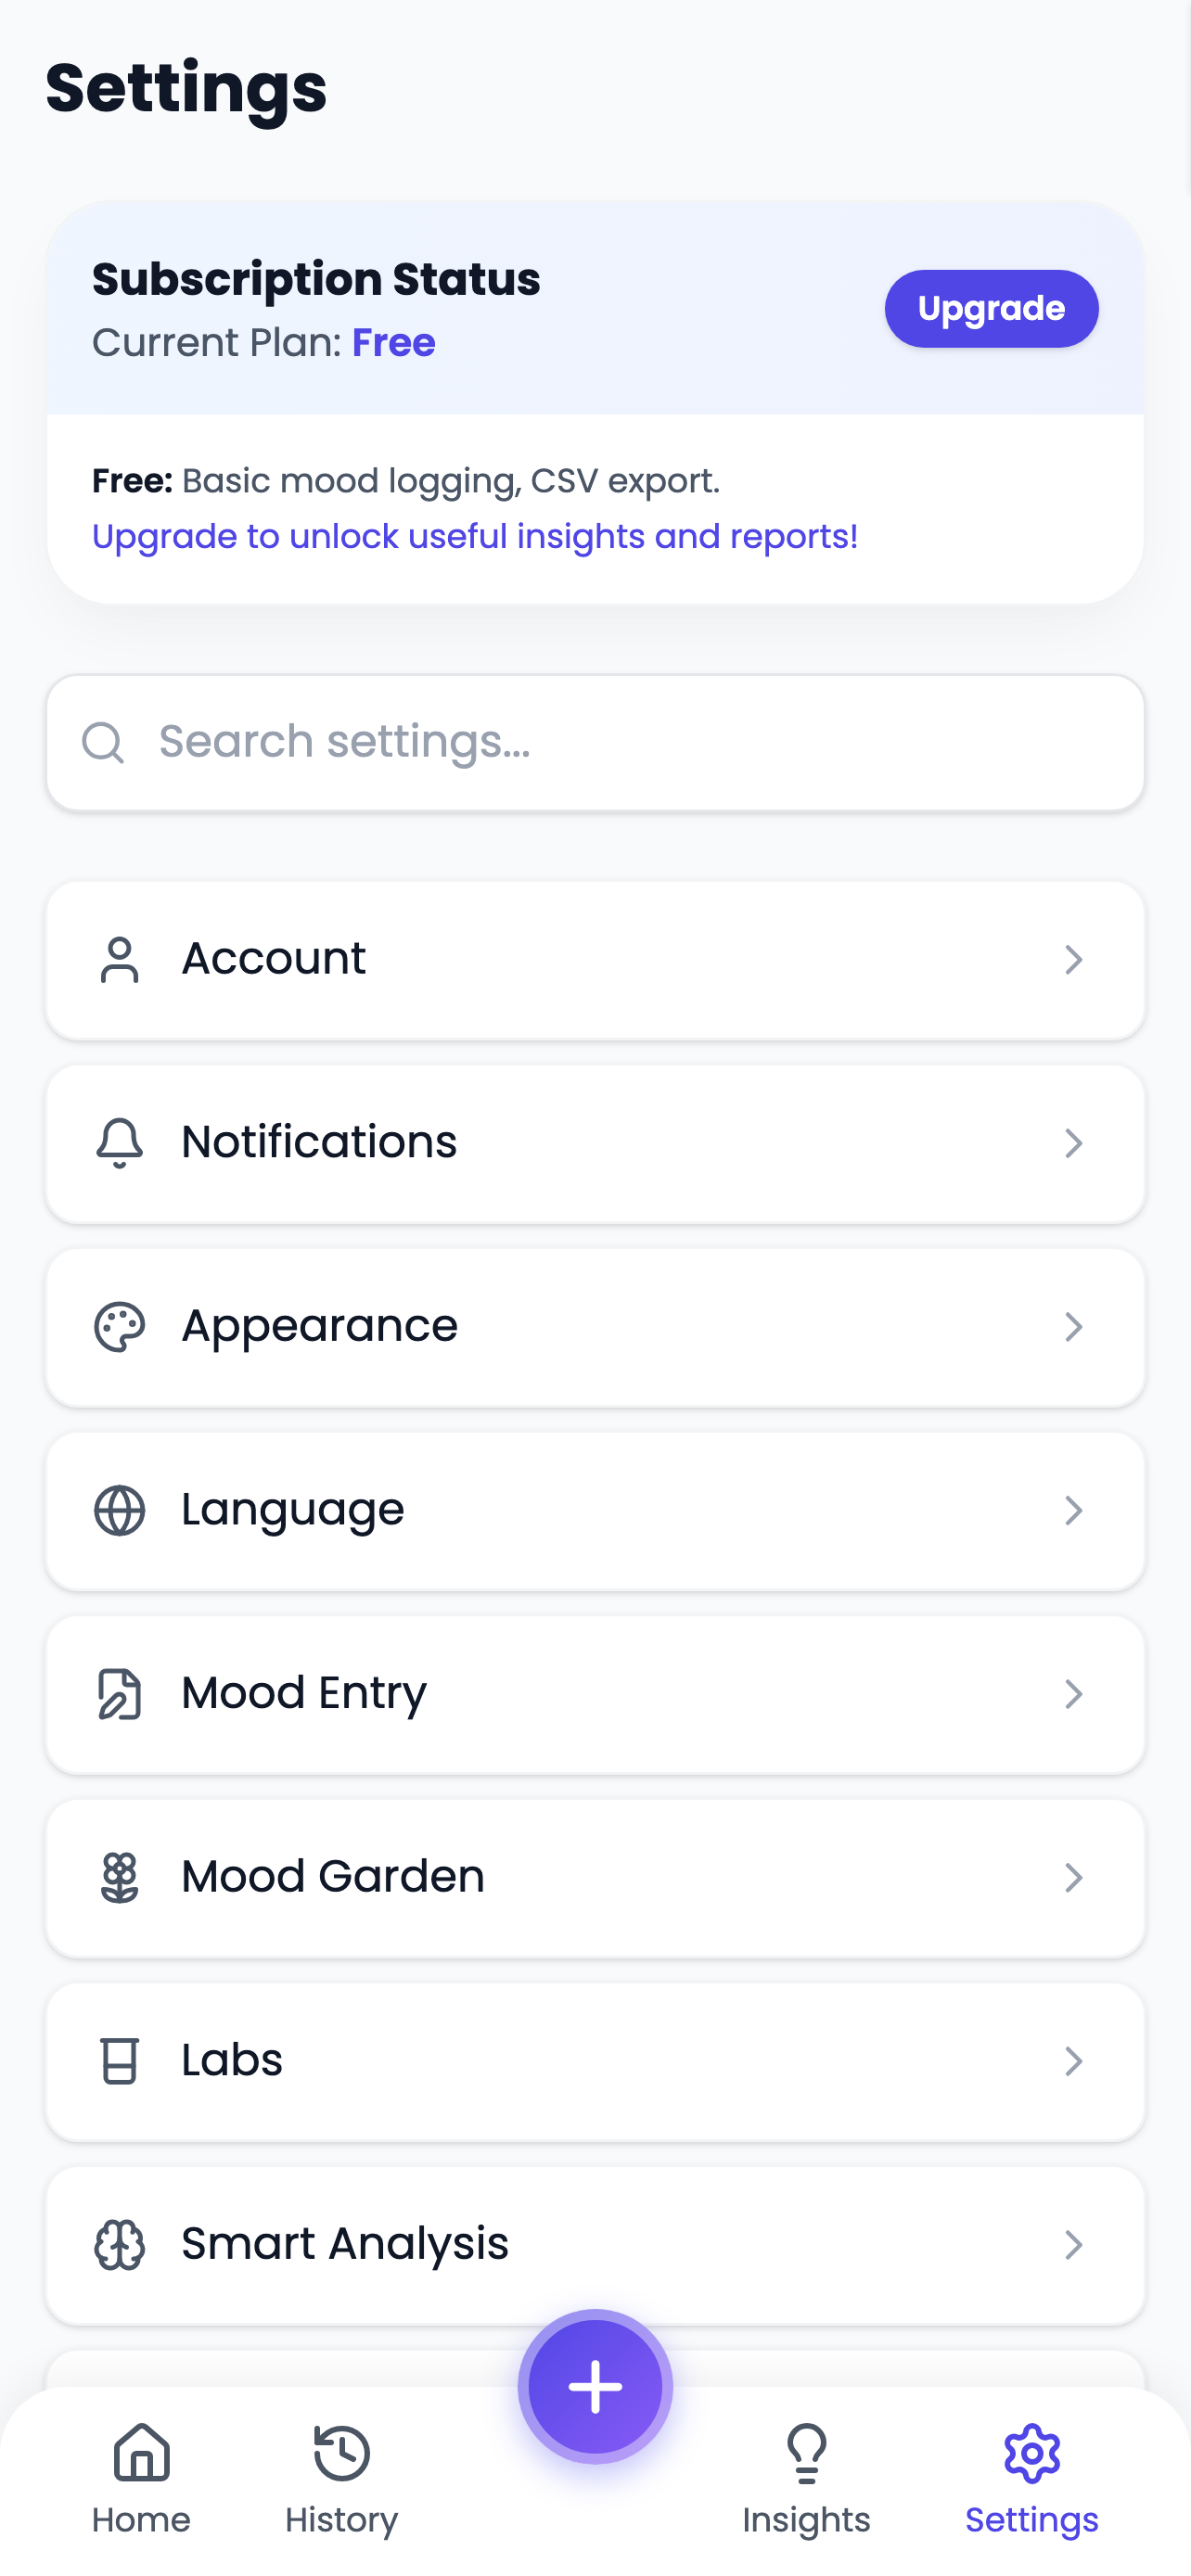Tap the Smart Analysis brain icon
The width and height of the screenshot is (1191, 2576).
tap(119, 2245)
